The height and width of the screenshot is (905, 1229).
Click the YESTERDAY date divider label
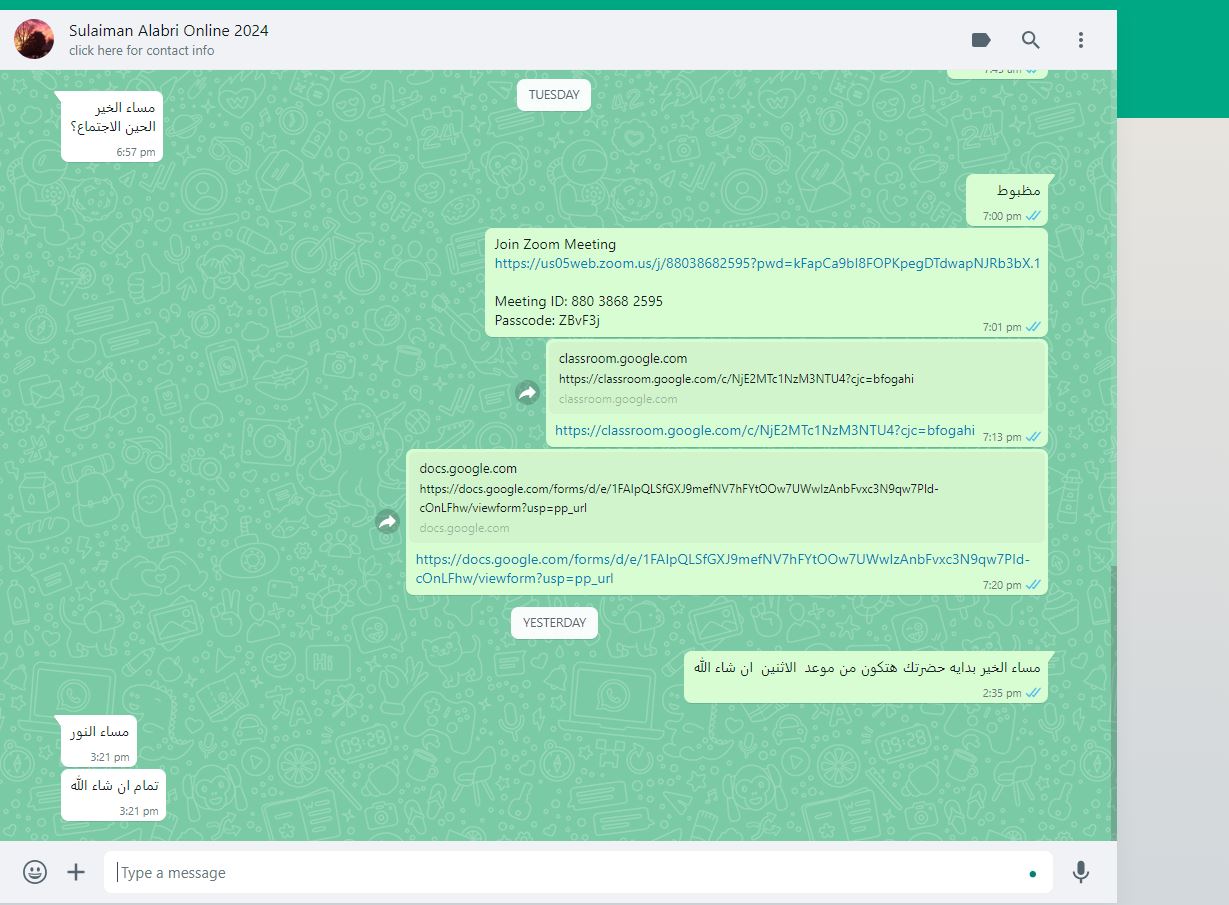click(554, 622)
